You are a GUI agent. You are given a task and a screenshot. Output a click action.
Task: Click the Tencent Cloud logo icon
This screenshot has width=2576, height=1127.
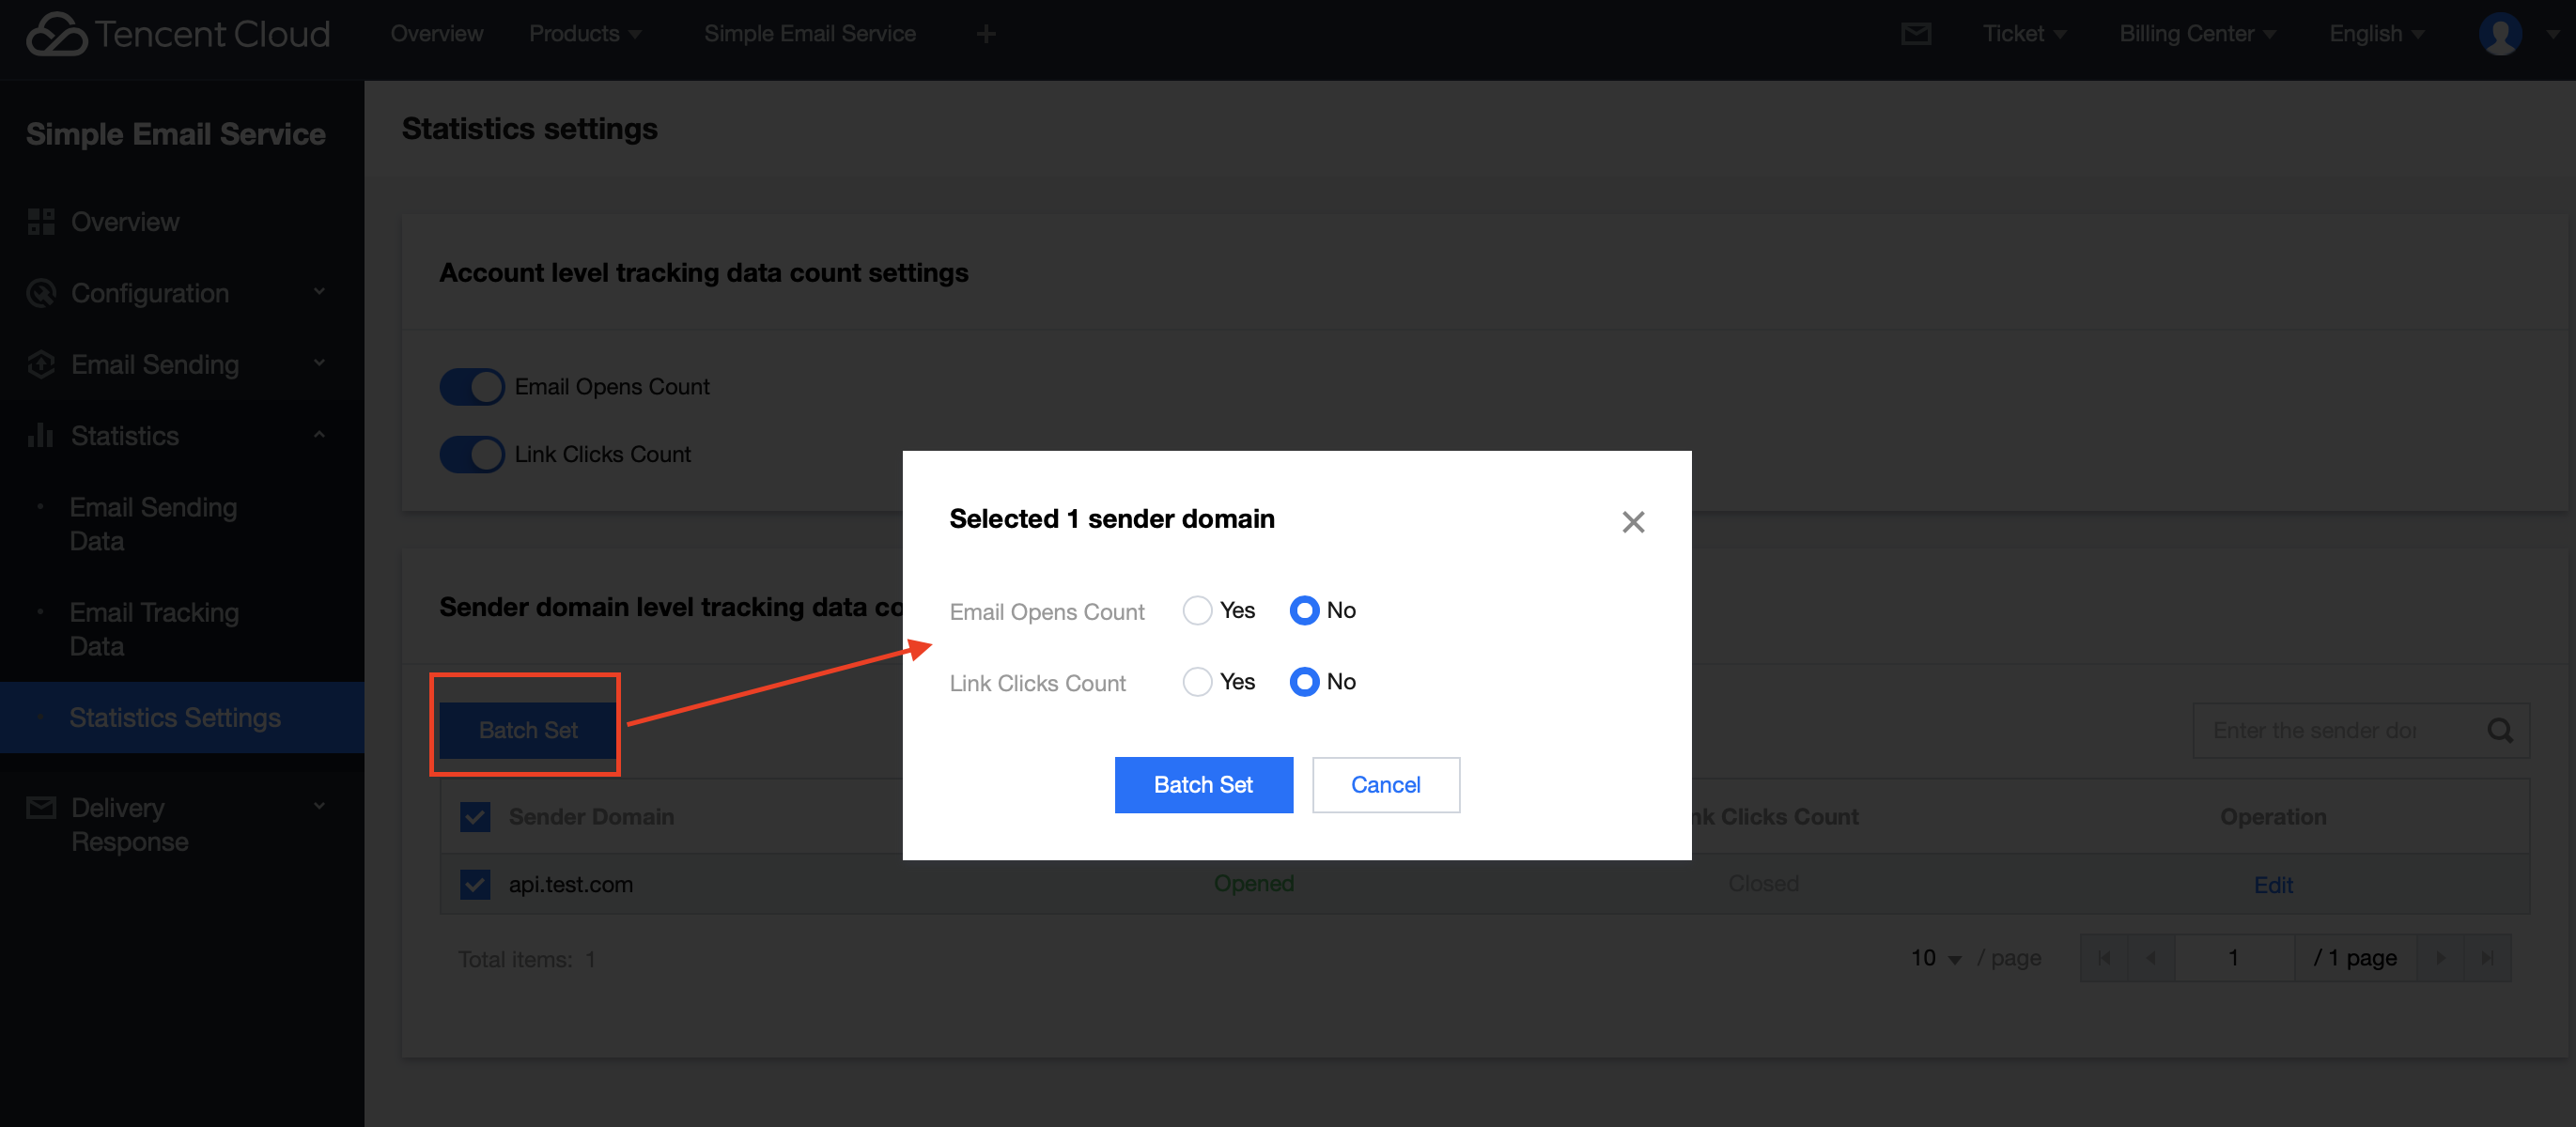(56, 35)
